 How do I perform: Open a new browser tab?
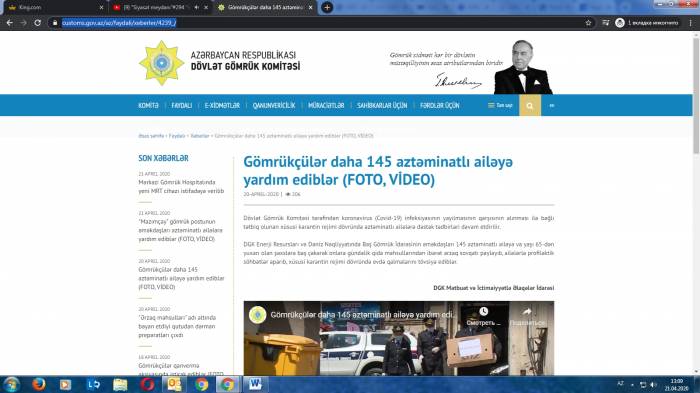click(x=327, y=7)
